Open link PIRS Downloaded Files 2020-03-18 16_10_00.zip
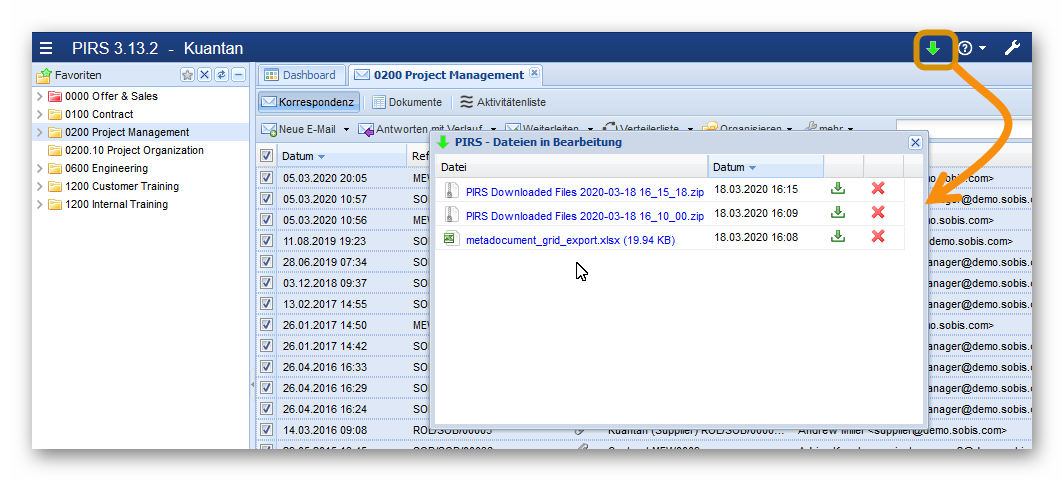Screen dimensions: 1064x481 coord(585,216)
